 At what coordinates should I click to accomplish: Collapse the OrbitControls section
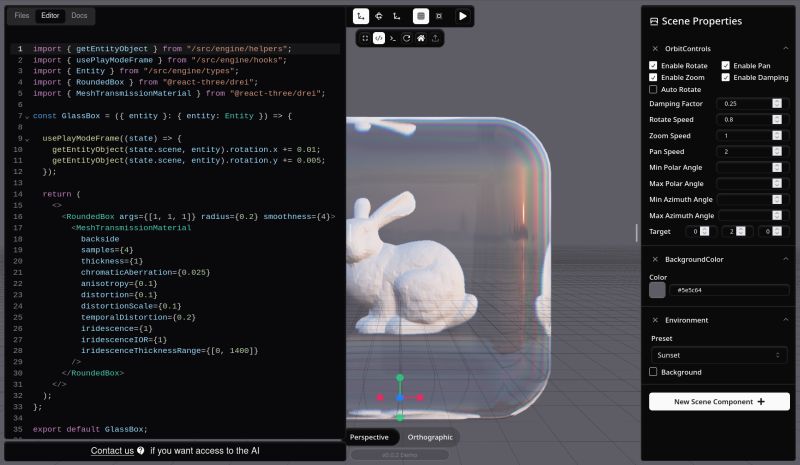point(786,48)
